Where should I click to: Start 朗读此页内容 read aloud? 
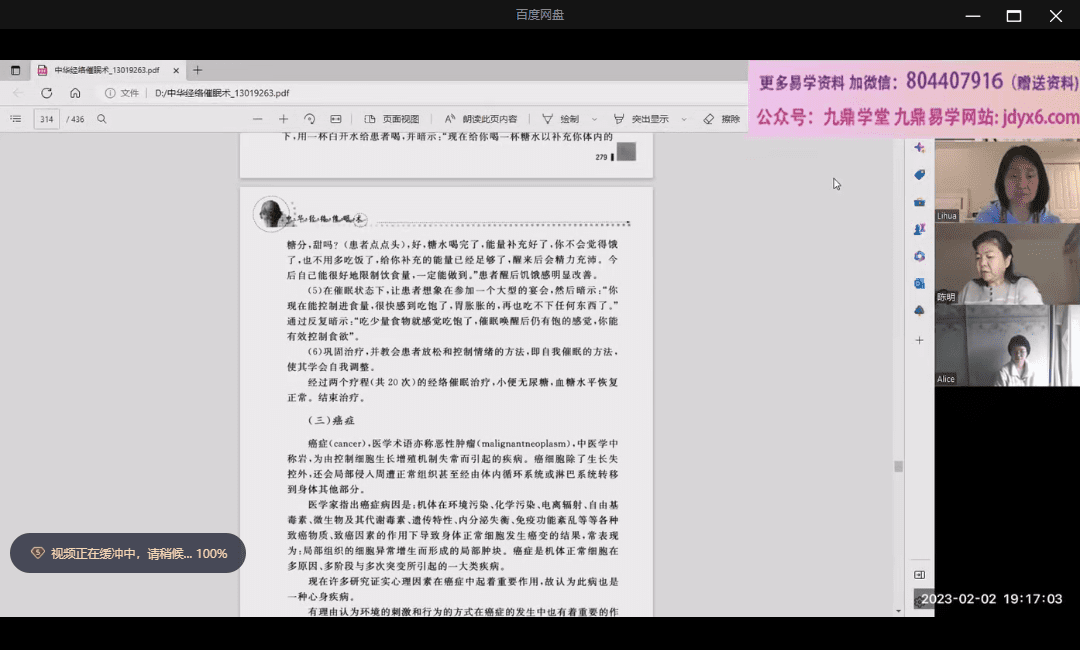click(x=481, y=119)
